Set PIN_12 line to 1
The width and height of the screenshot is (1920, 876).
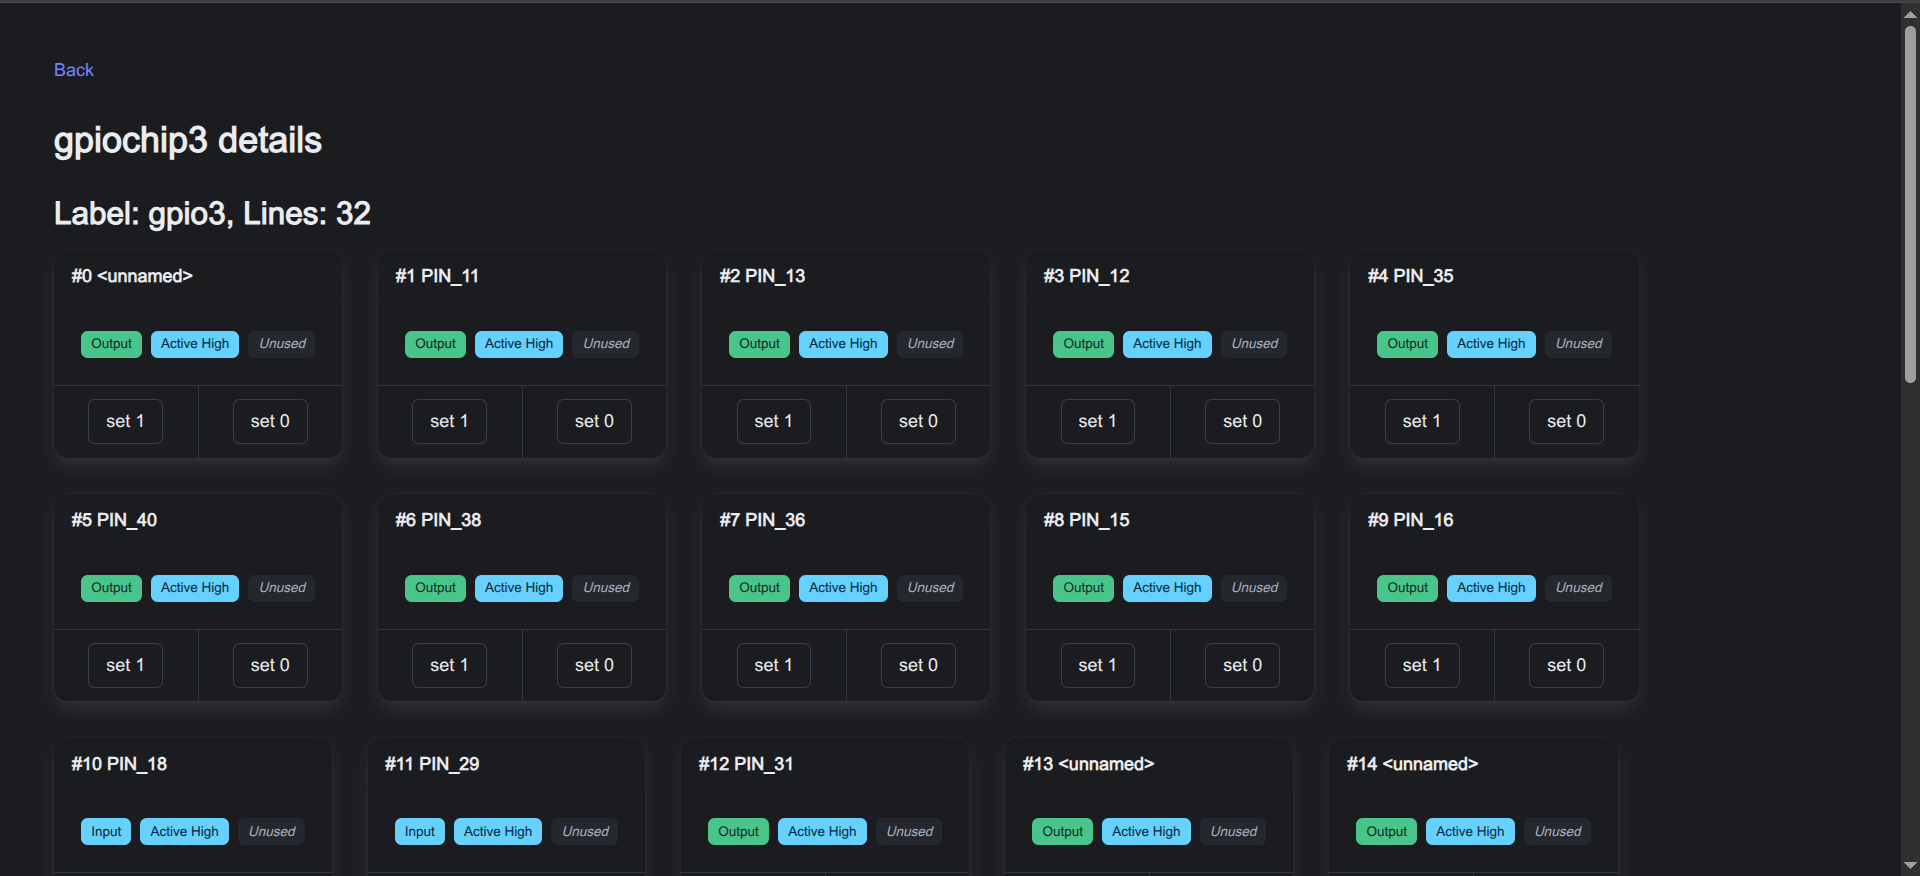(1097, 421)
